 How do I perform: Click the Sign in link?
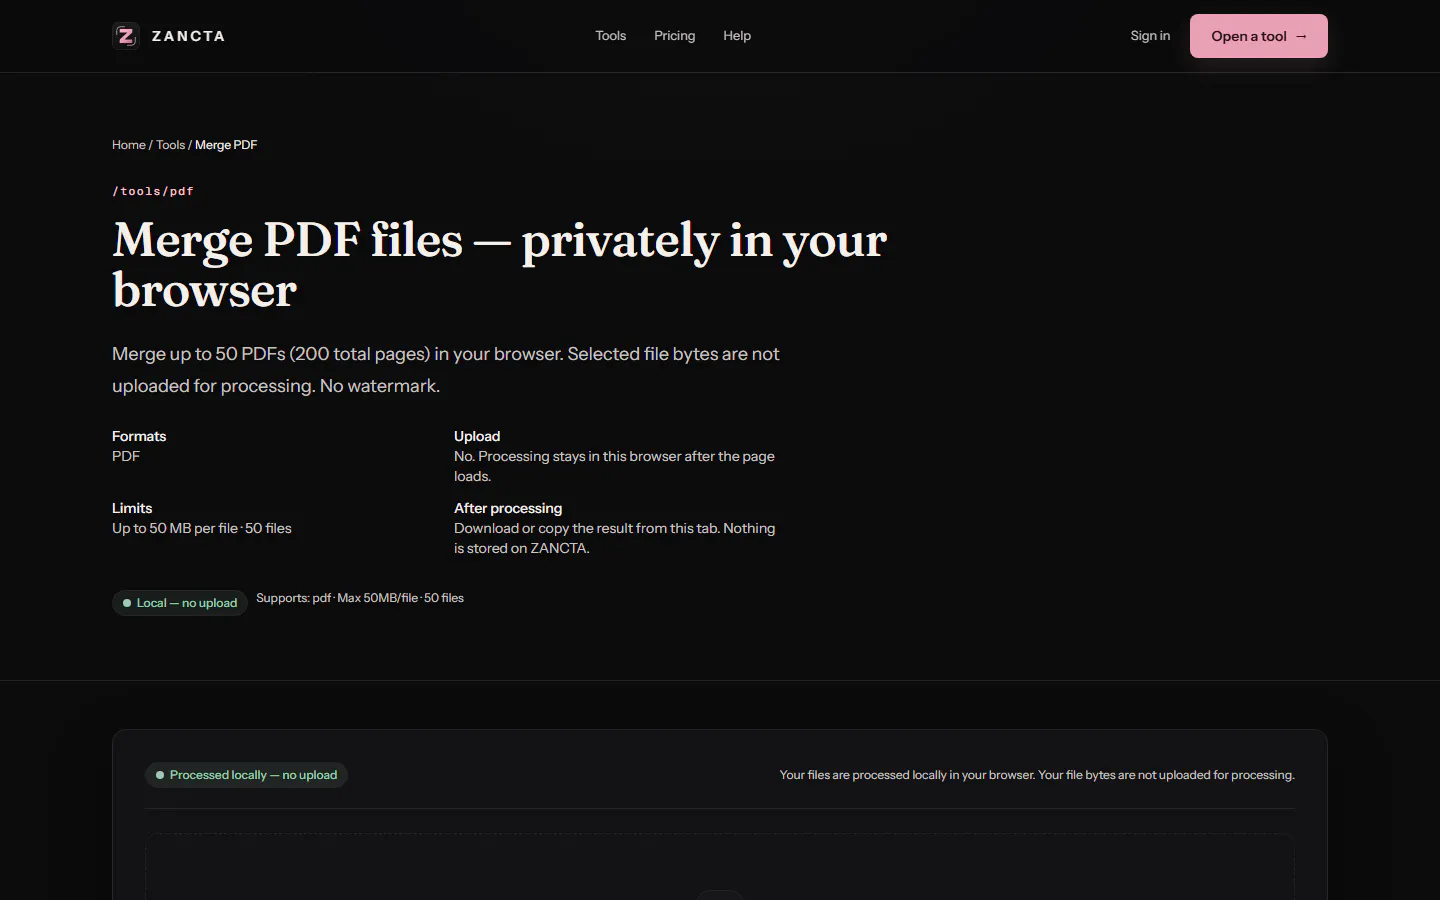1150,36
